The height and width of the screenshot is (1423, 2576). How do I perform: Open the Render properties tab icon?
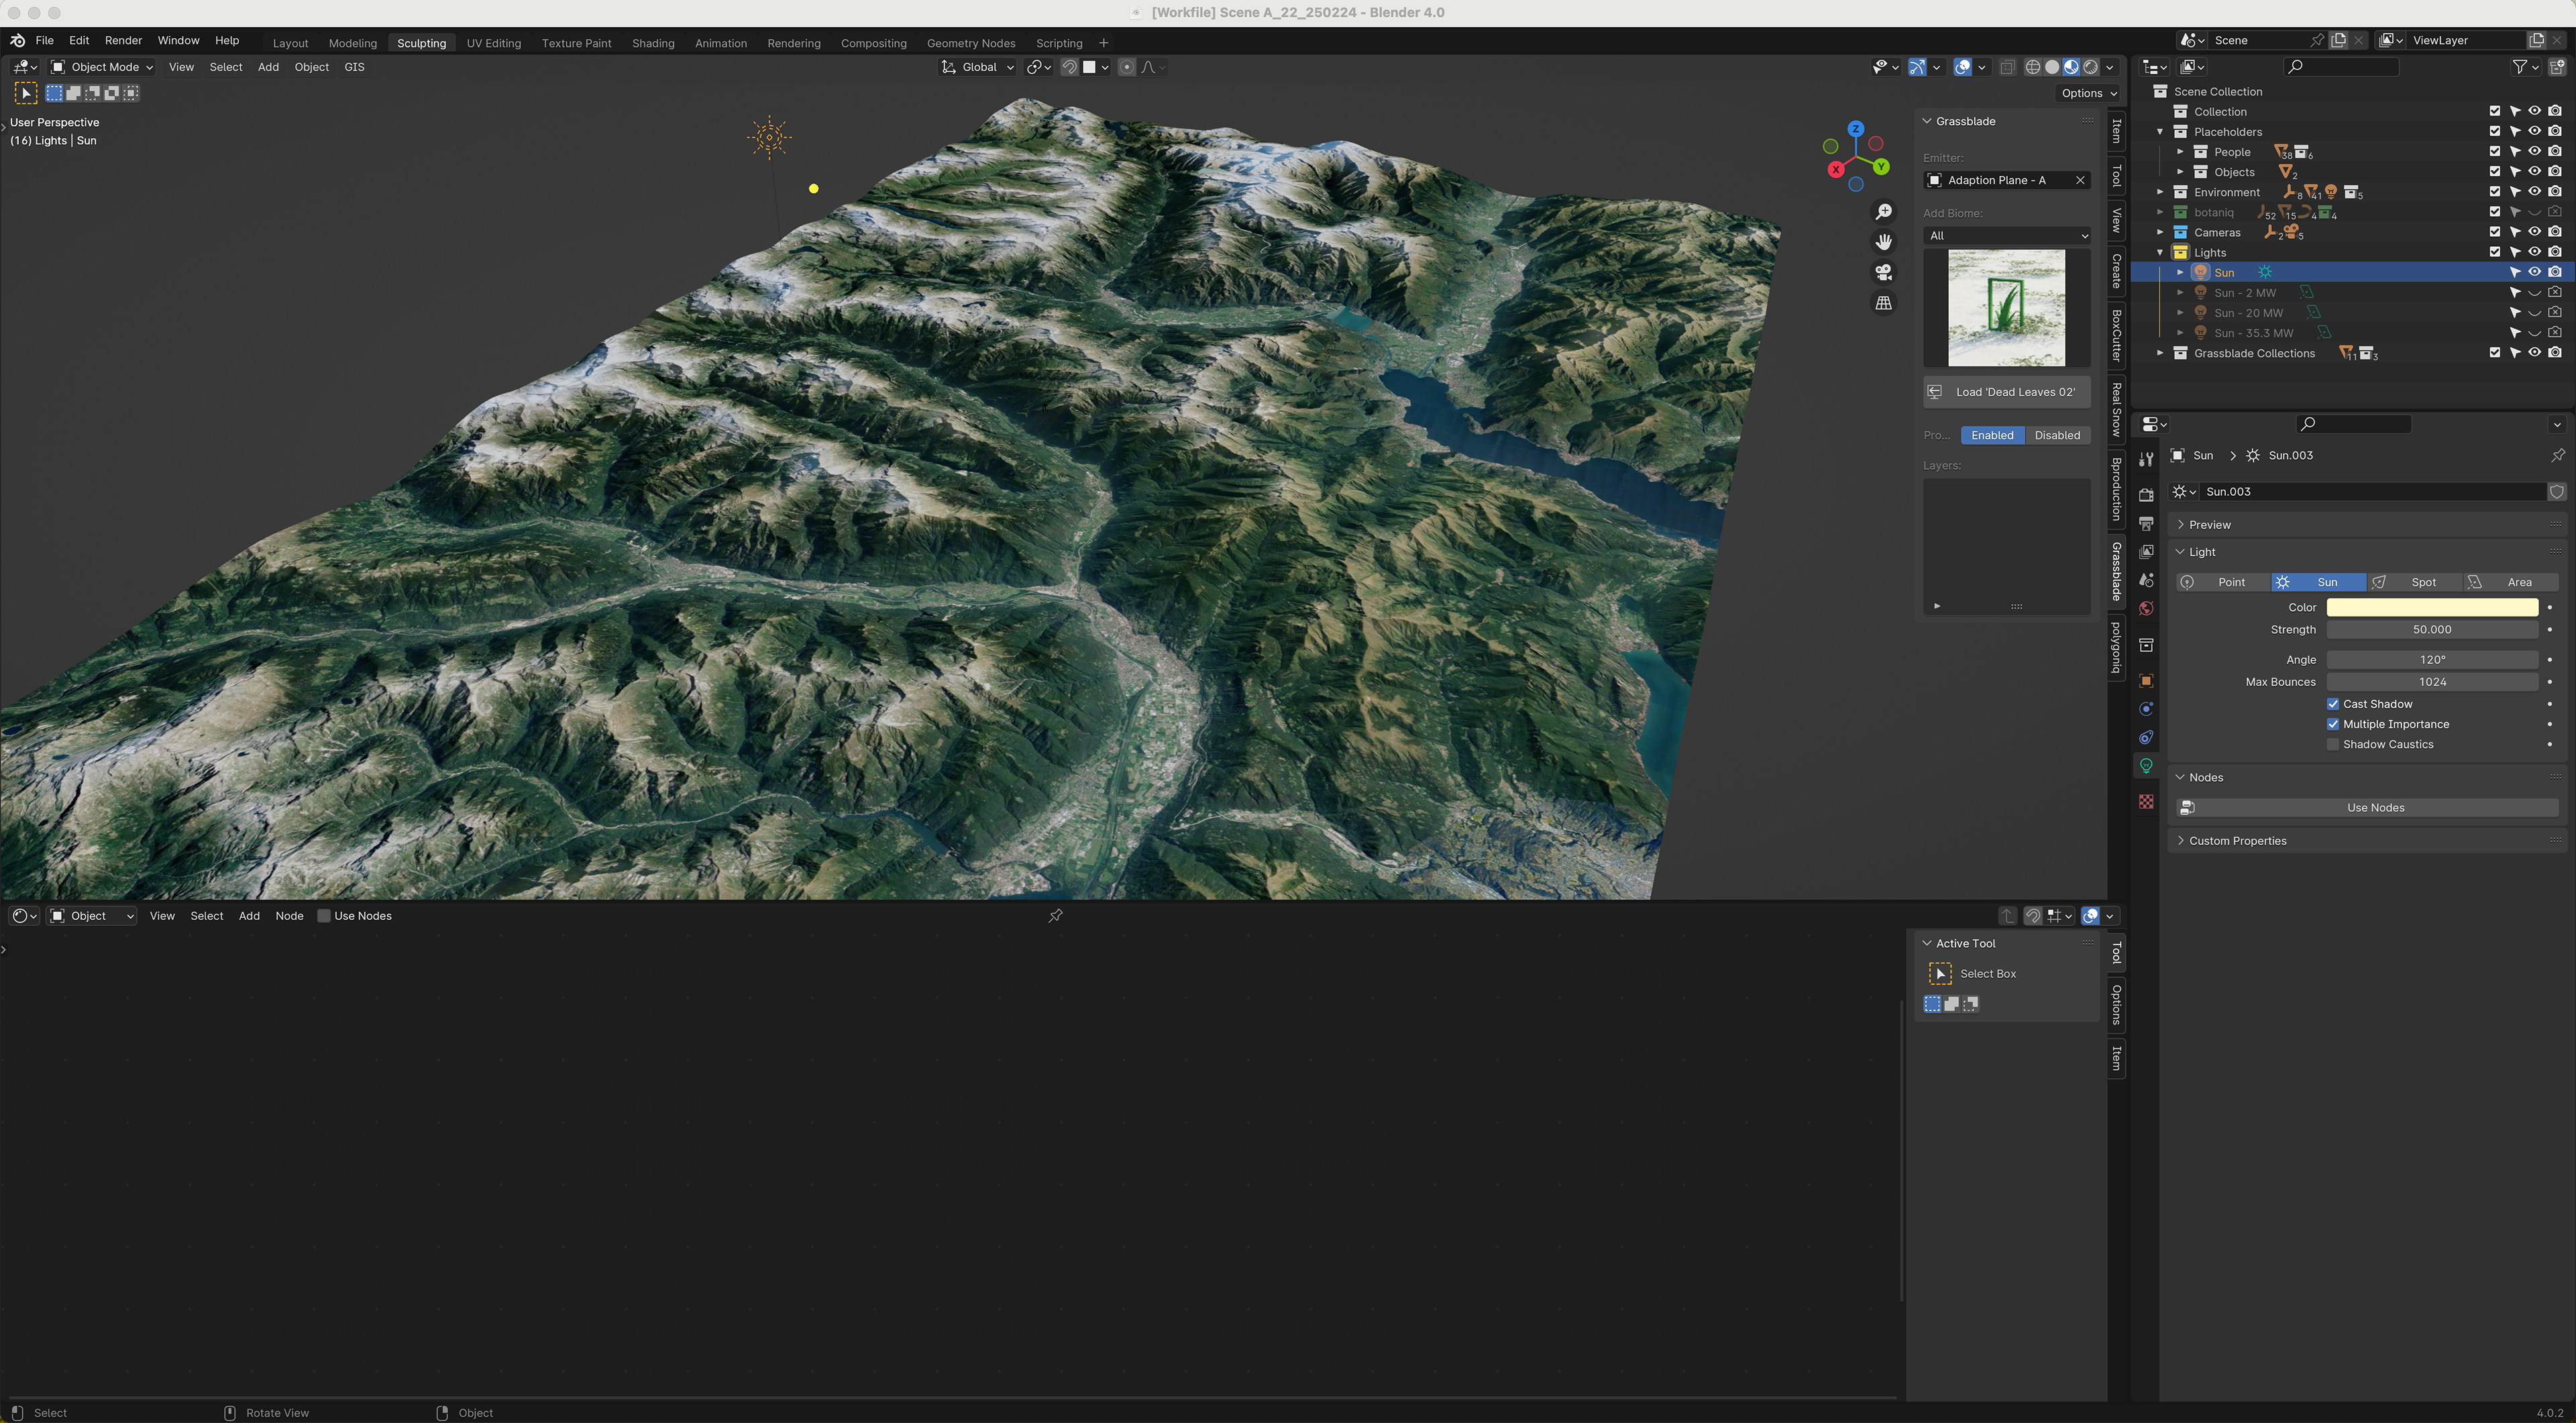(x=2146, y=495)
